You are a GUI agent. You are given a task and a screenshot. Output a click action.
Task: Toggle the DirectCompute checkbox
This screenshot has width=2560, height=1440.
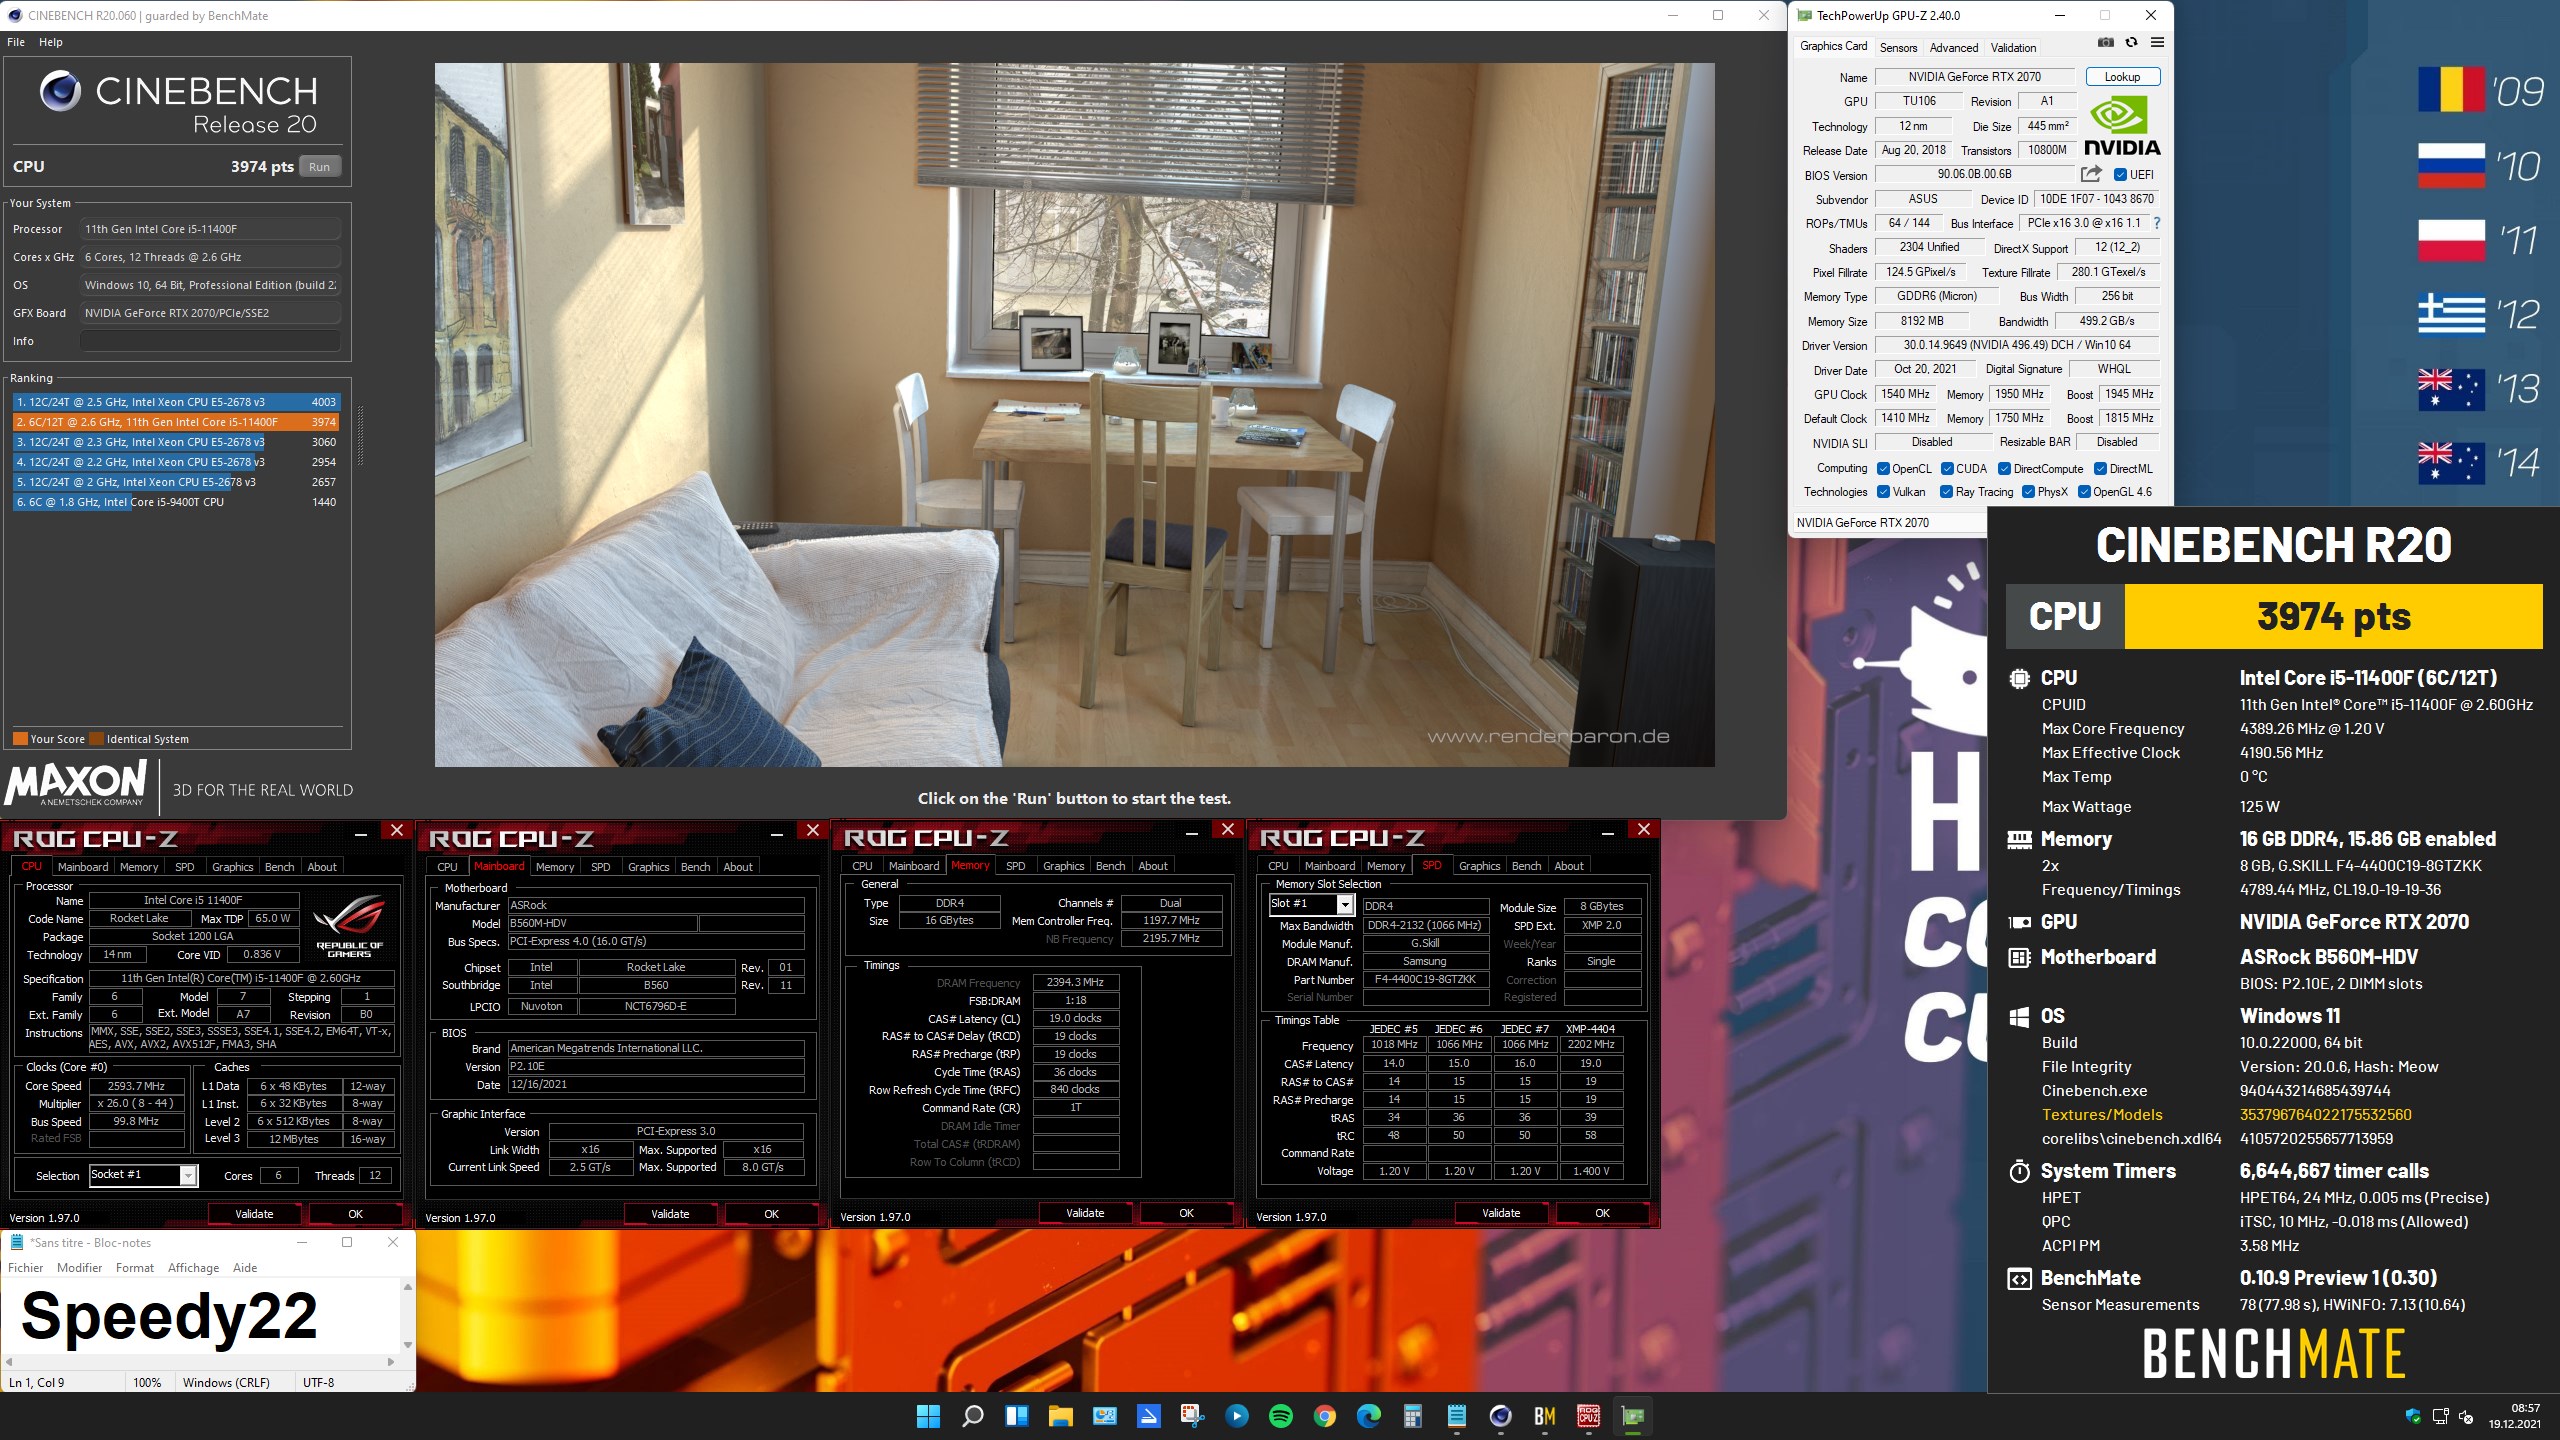(2005, 469)
